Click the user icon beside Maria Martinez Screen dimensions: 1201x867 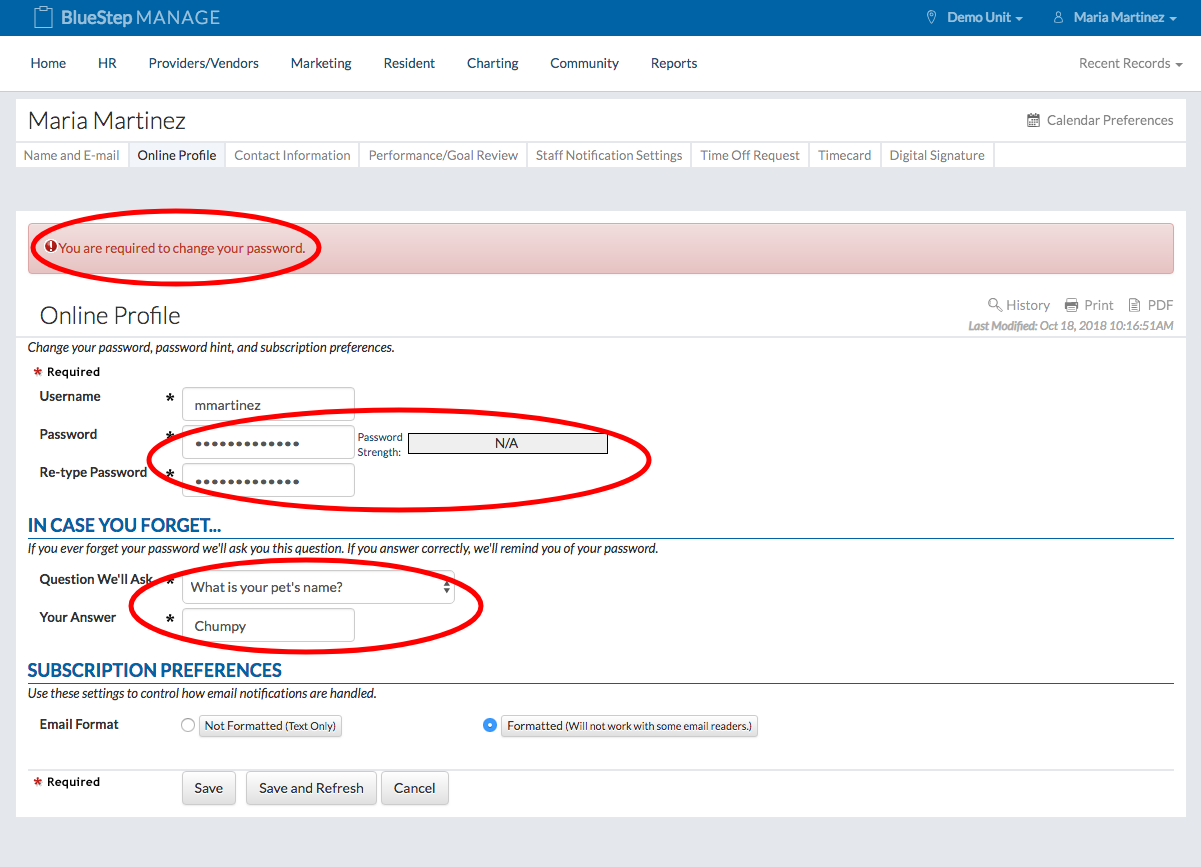coord(1057,18)
